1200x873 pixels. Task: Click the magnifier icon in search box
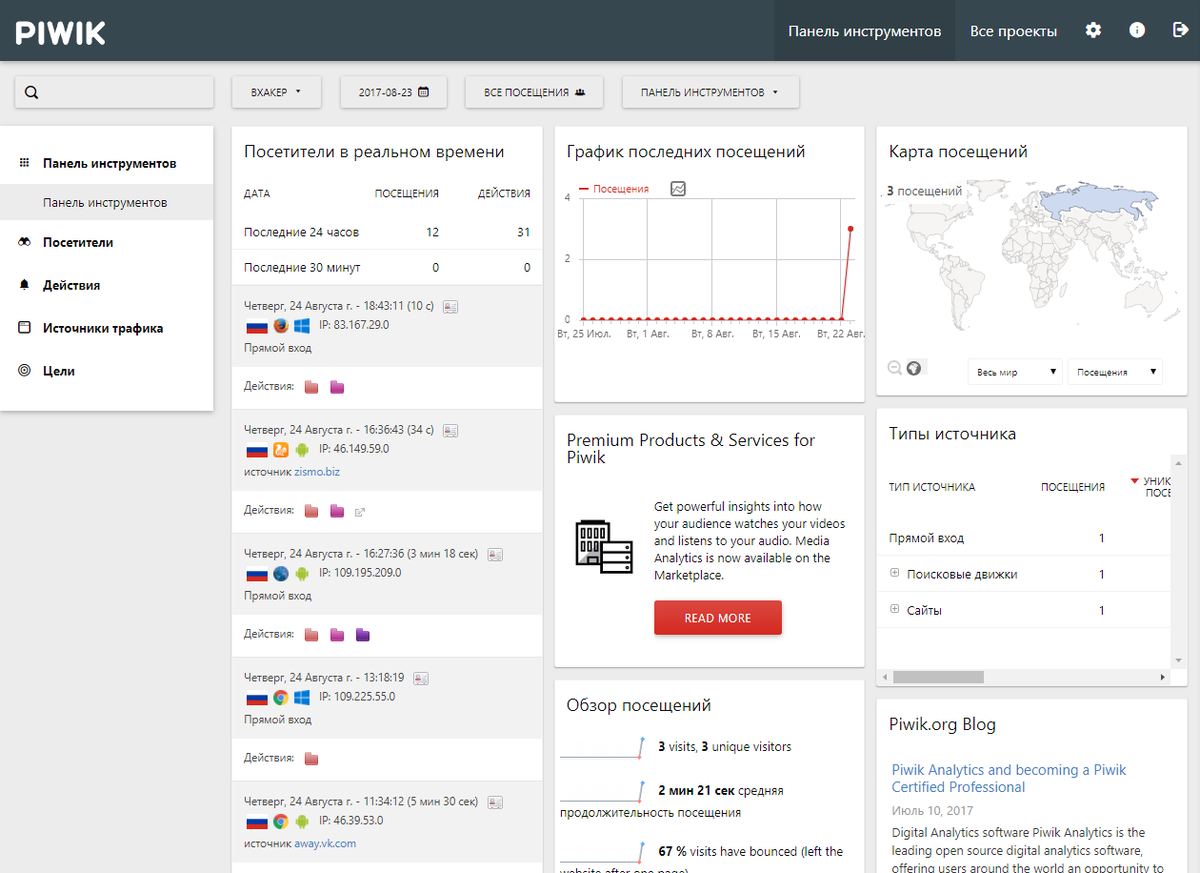point(32,92)
